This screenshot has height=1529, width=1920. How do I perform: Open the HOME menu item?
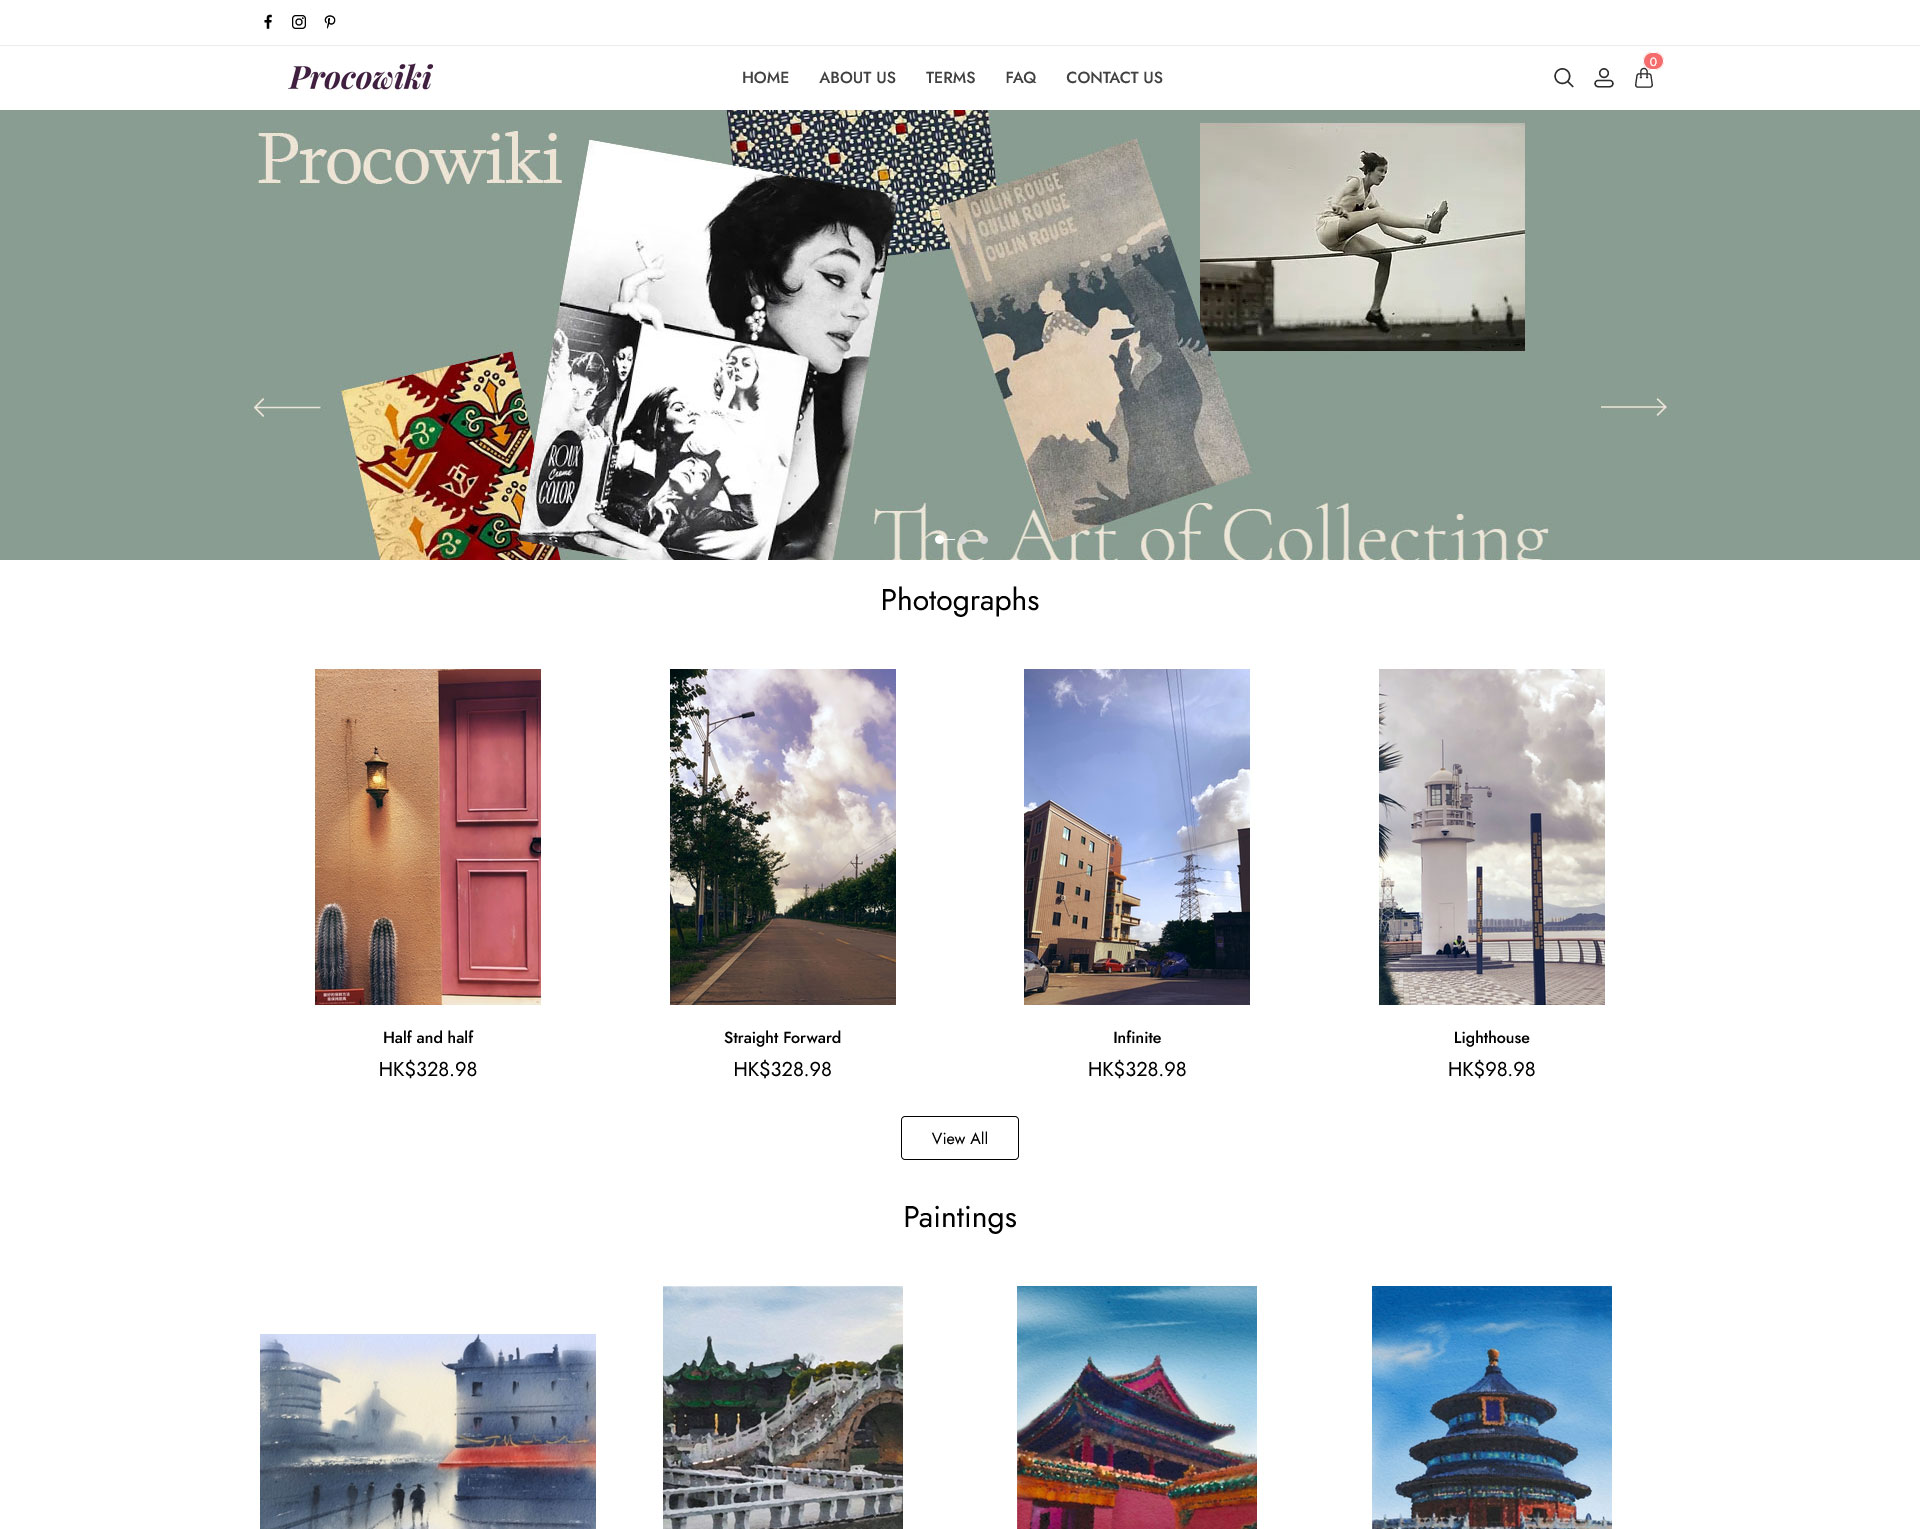765,78
